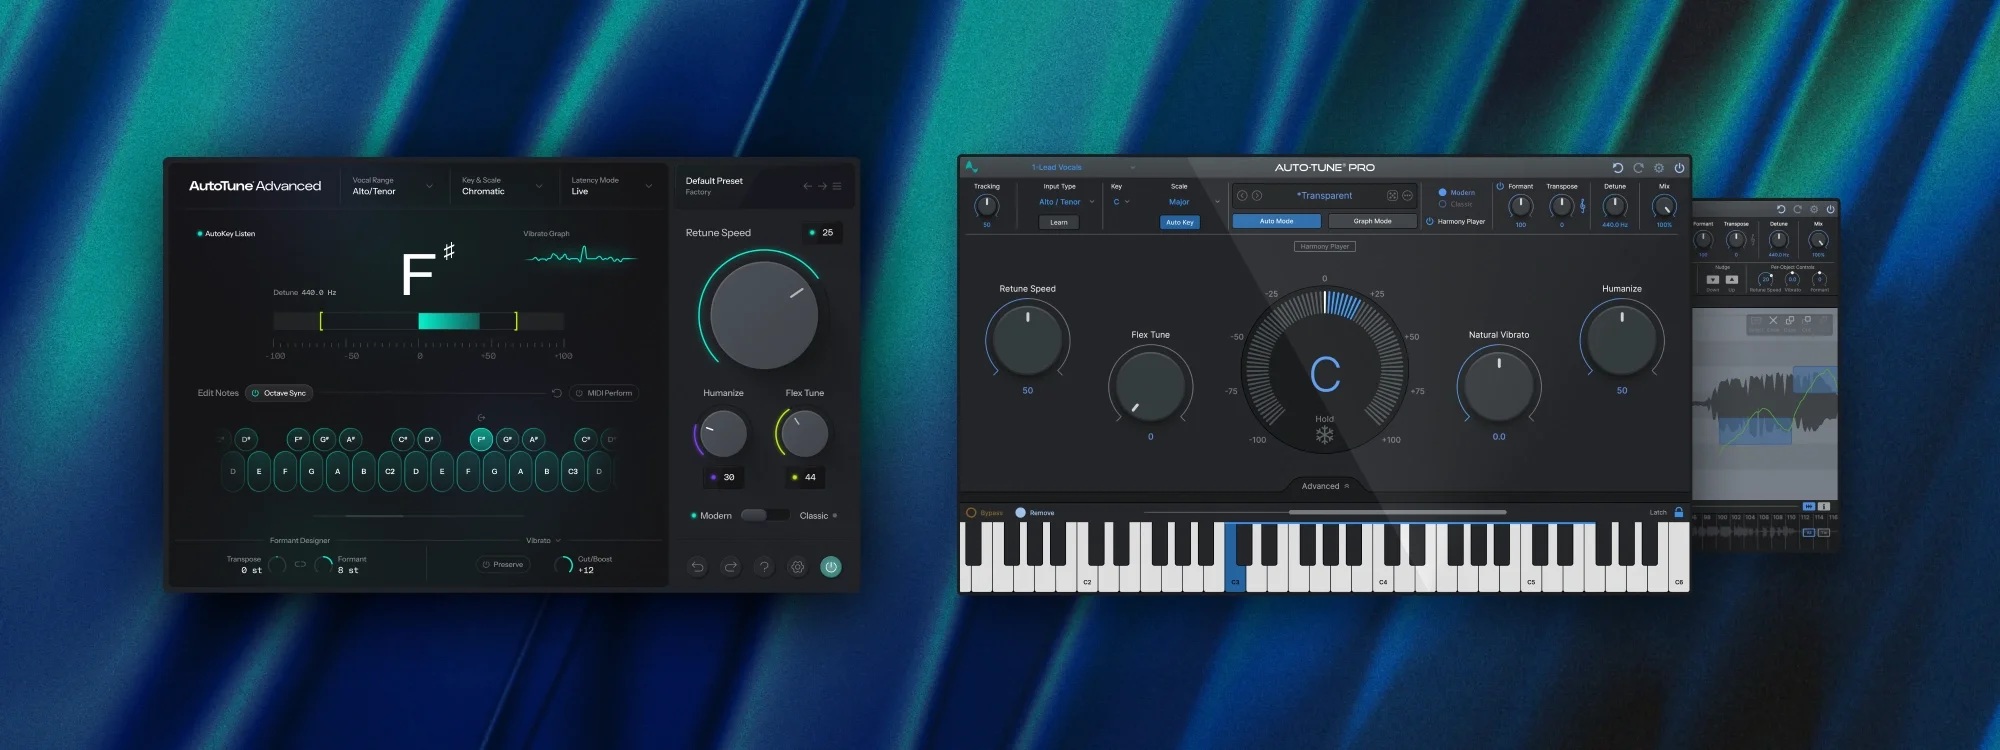
Task: Click the reset arrow next to MIDI Perform
Action: click(x=557, y=393)
